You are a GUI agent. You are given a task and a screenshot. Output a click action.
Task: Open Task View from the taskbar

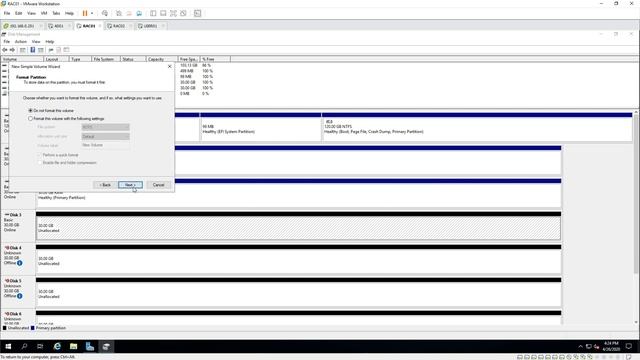(40, 347)
